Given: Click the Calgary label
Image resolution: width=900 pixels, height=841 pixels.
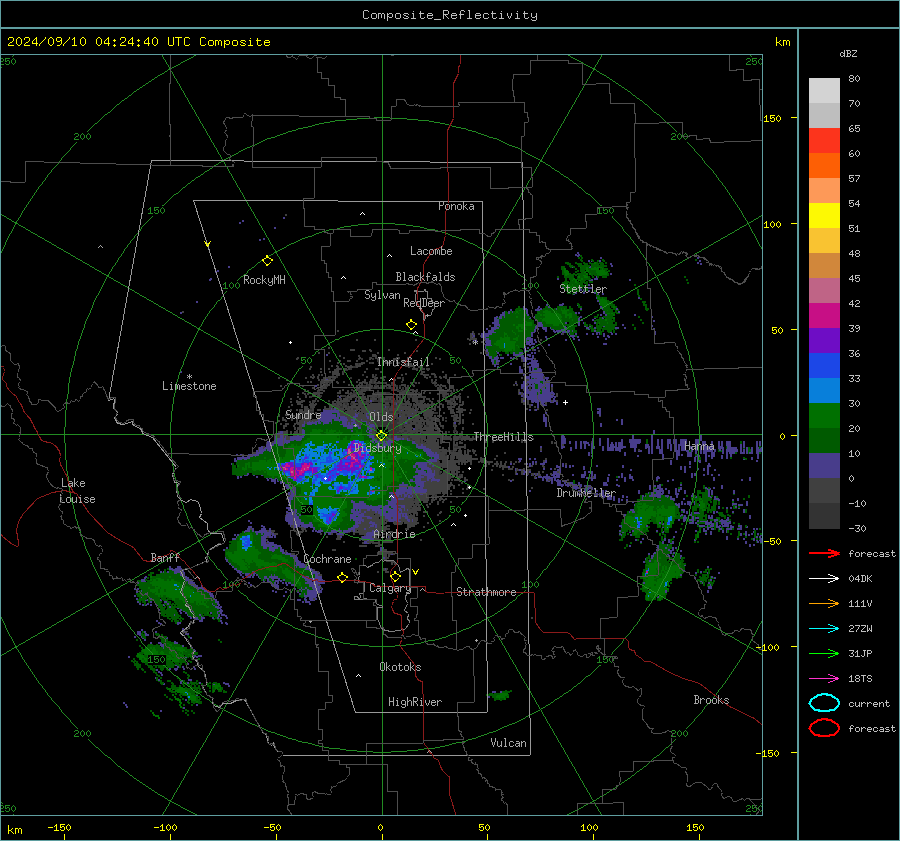Looking at the screenshot, I should click(390, 588).
